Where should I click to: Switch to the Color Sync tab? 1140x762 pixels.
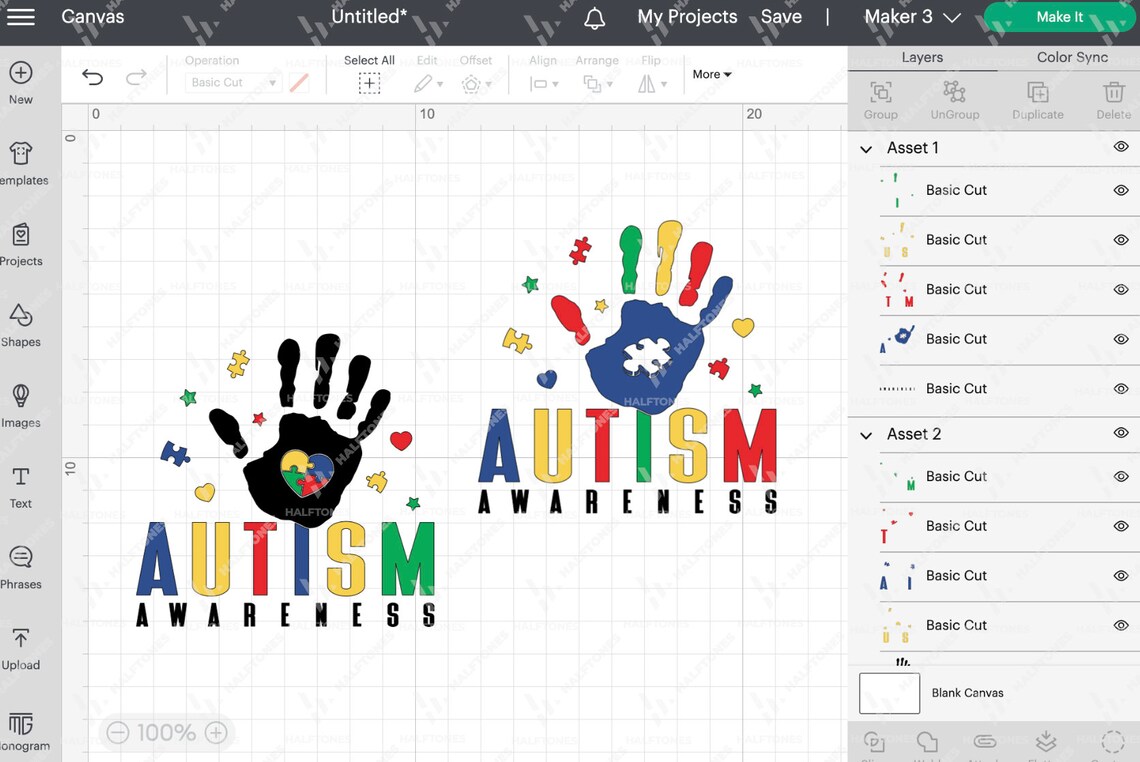1071,57
